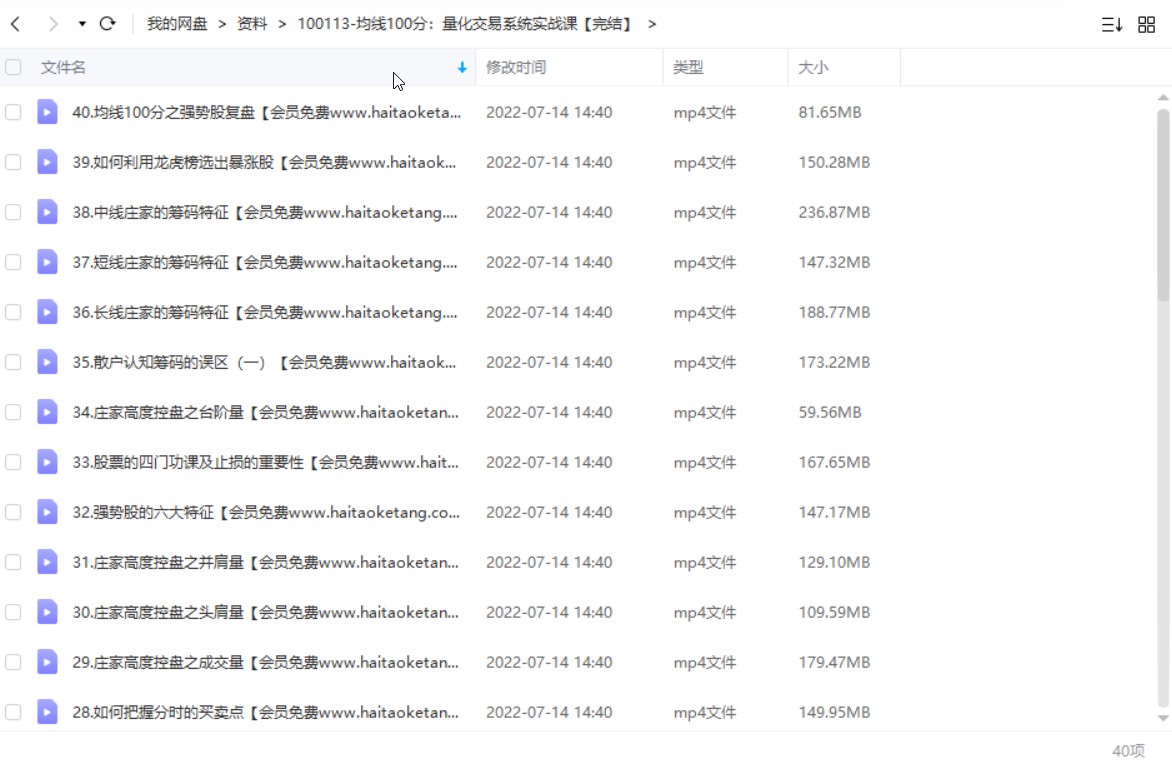This screenshot has height=768, width=1172.
Task: Check the box for file 34.庄家高度控盘之台阶量
Action: [x=13, y=413]
